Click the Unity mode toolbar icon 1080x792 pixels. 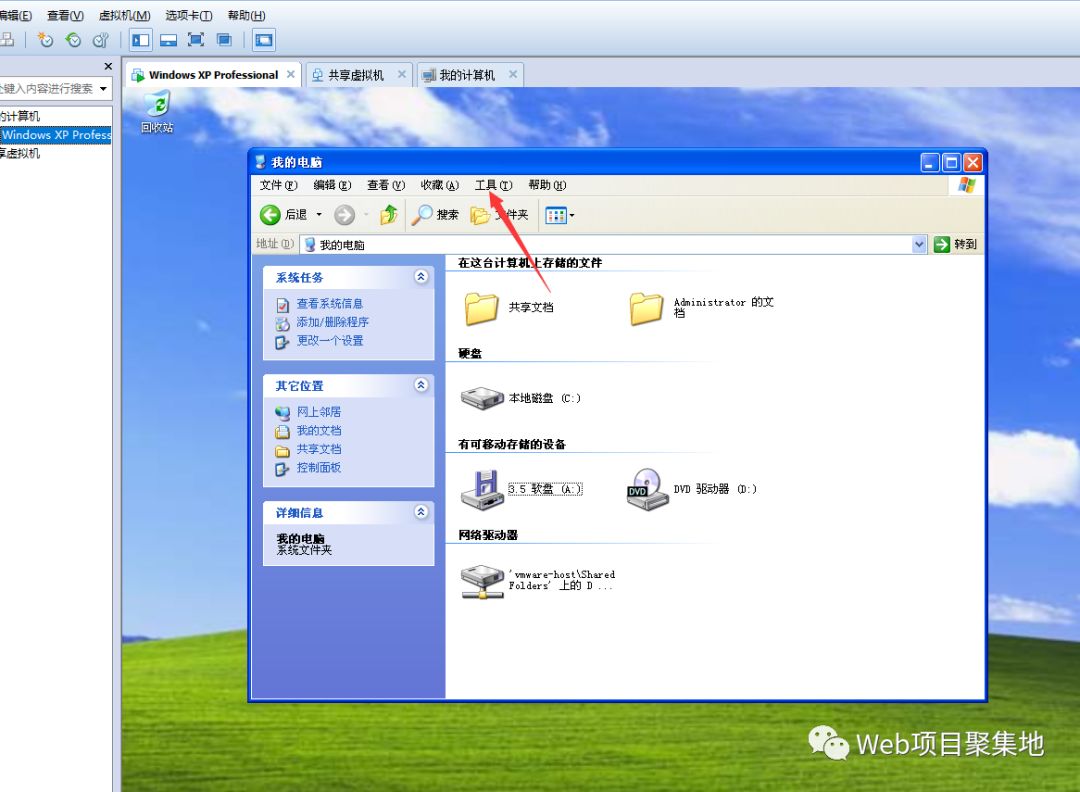(x=225, y=40)
